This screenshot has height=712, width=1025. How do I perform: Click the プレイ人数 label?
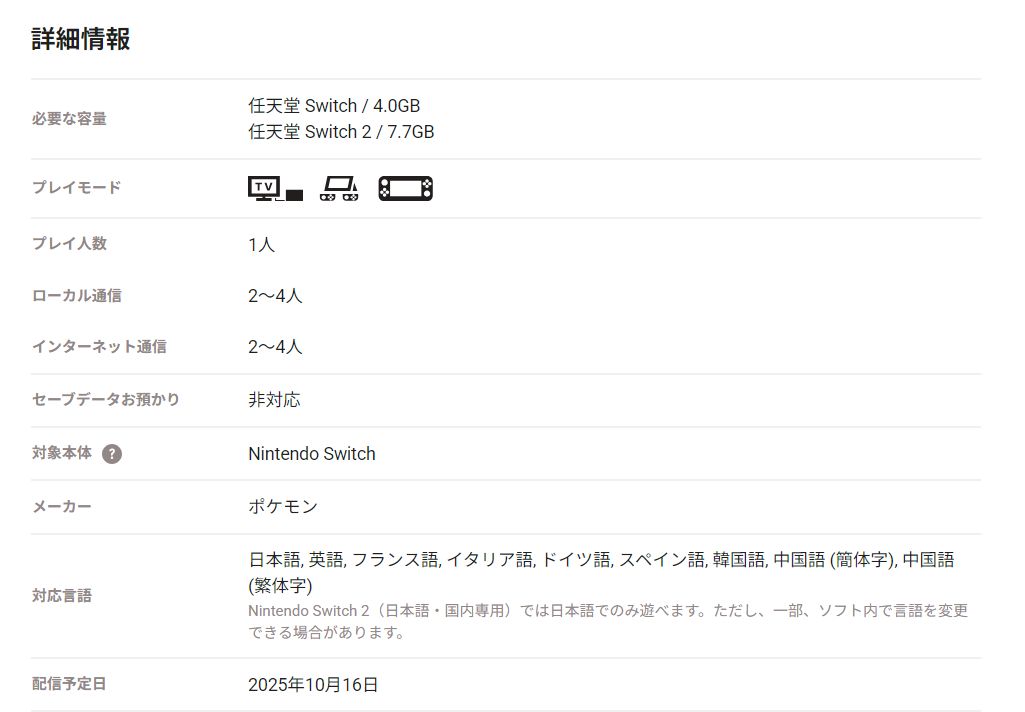point(69,243)
